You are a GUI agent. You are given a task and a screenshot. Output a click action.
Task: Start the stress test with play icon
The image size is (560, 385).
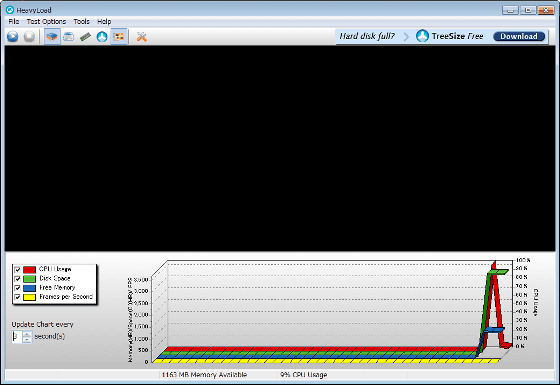click(12, 36)
